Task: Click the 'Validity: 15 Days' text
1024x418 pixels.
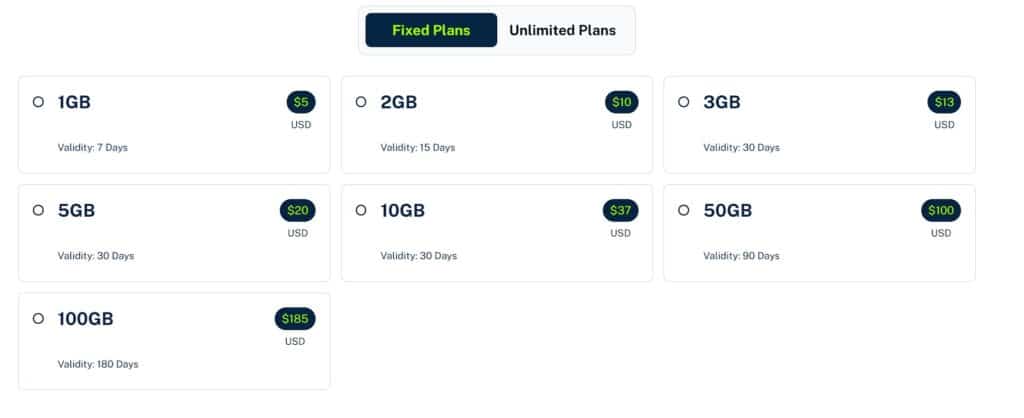Action: tap(418, 148)
